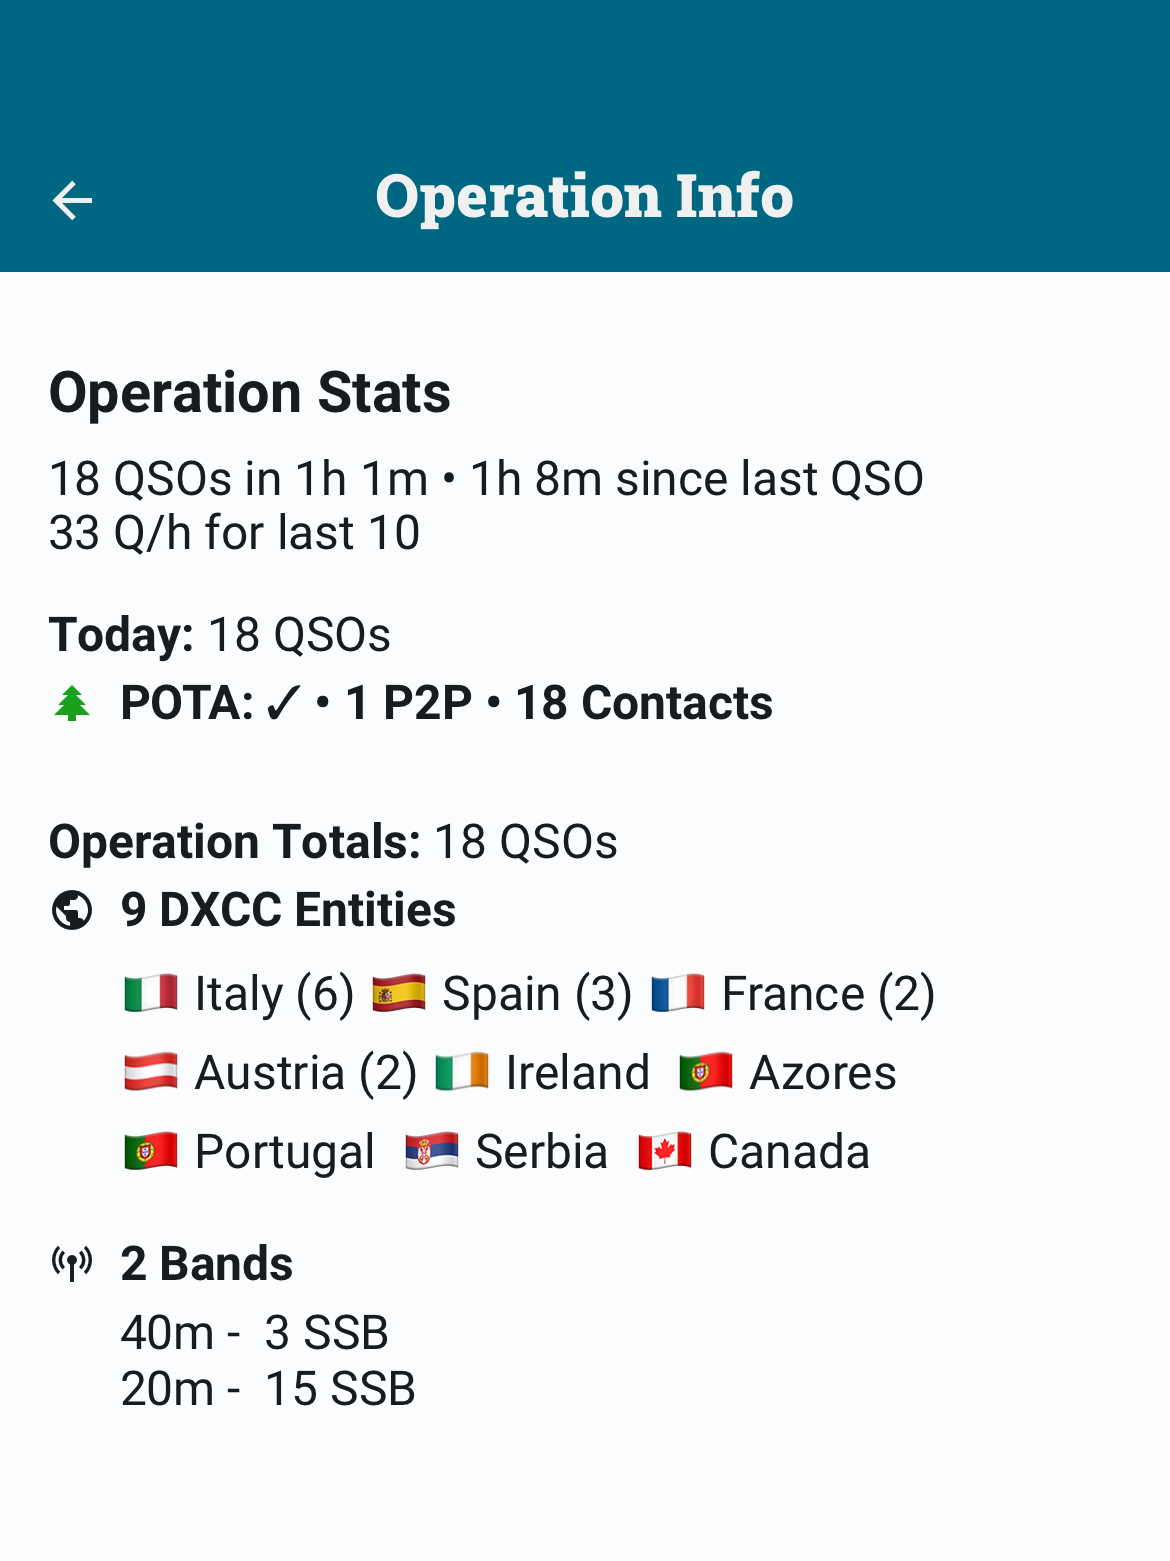Viewport: 1170px width, 1561px height.
Task: Click the Bands antenna icon
Action: 72,1264
